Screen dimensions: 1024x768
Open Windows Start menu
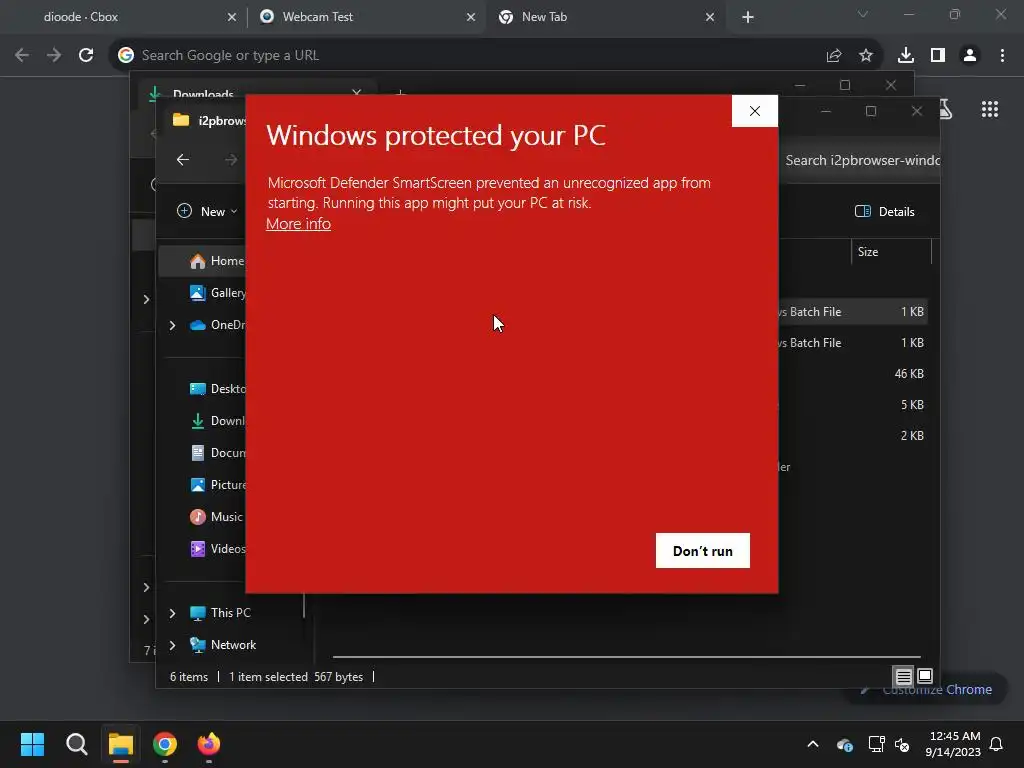[x=32, y=744]
